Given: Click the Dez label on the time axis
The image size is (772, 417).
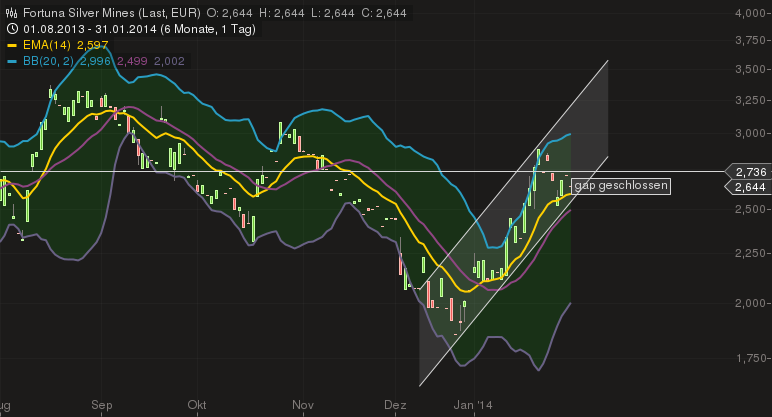Looking at the screenshot, I should [x=395, y=407].
